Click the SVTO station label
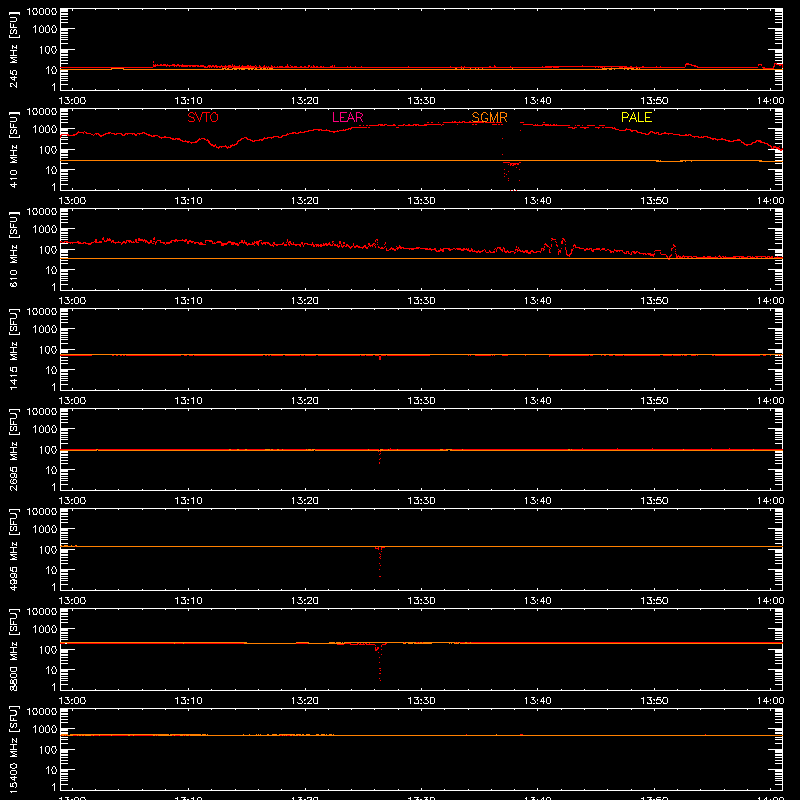 [x=203, y=117]
